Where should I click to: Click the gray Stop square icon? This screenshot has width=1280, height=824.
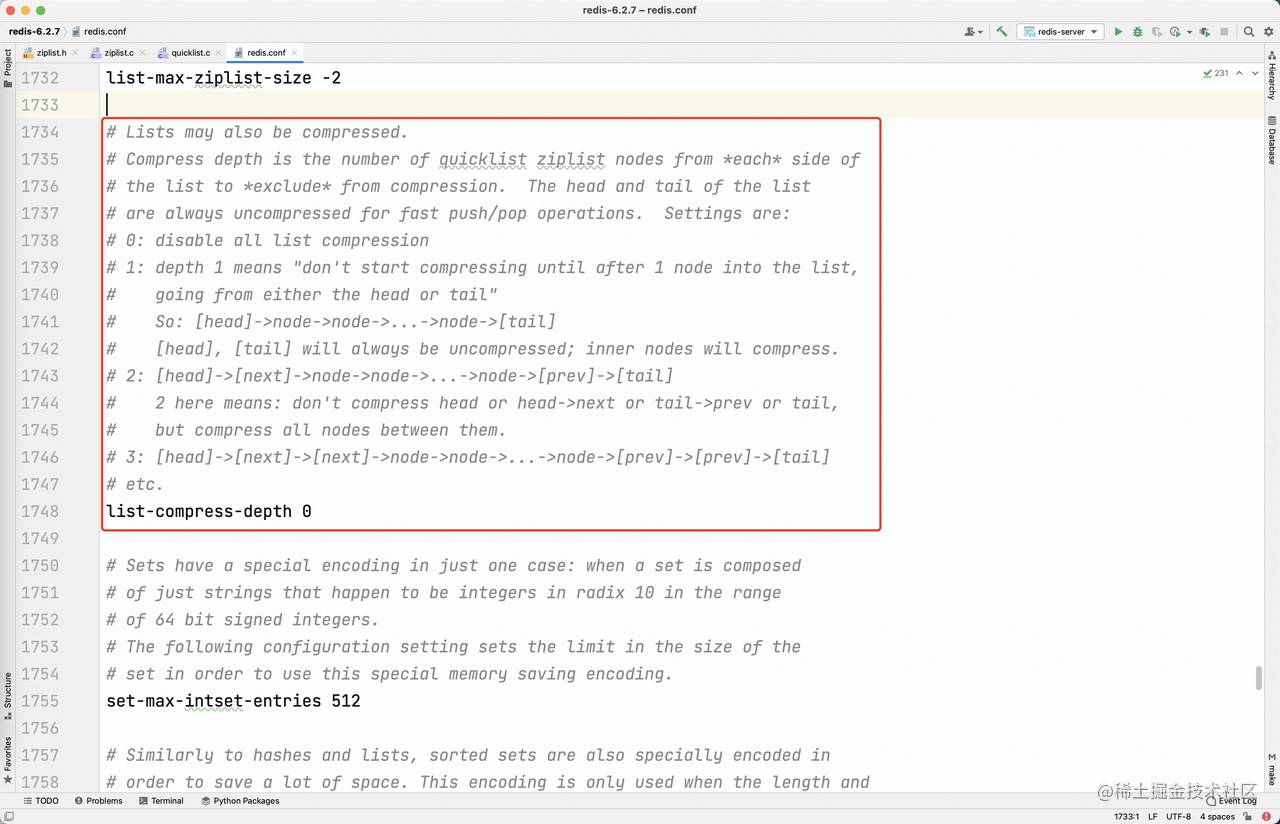click(x=1224, y=32)
